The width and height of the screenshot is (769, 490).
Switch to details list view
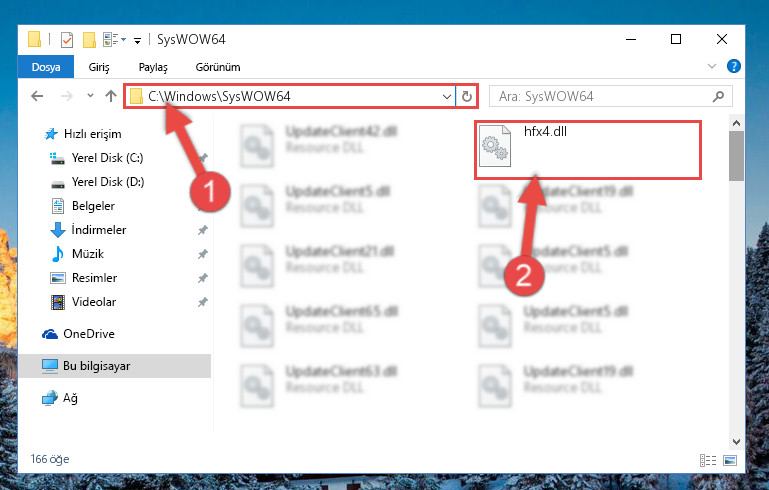coord(708,460)
